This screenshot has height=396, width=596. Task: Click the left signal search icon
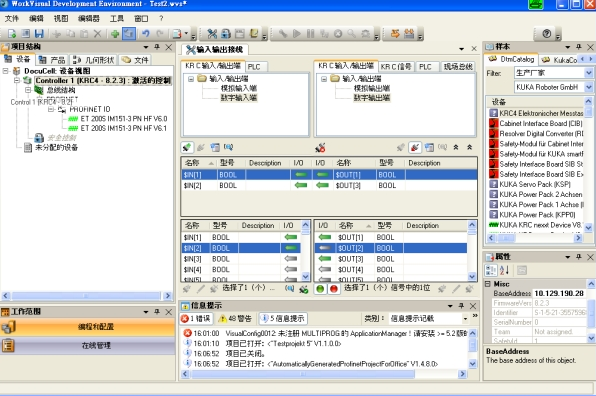tap(228, 147)
